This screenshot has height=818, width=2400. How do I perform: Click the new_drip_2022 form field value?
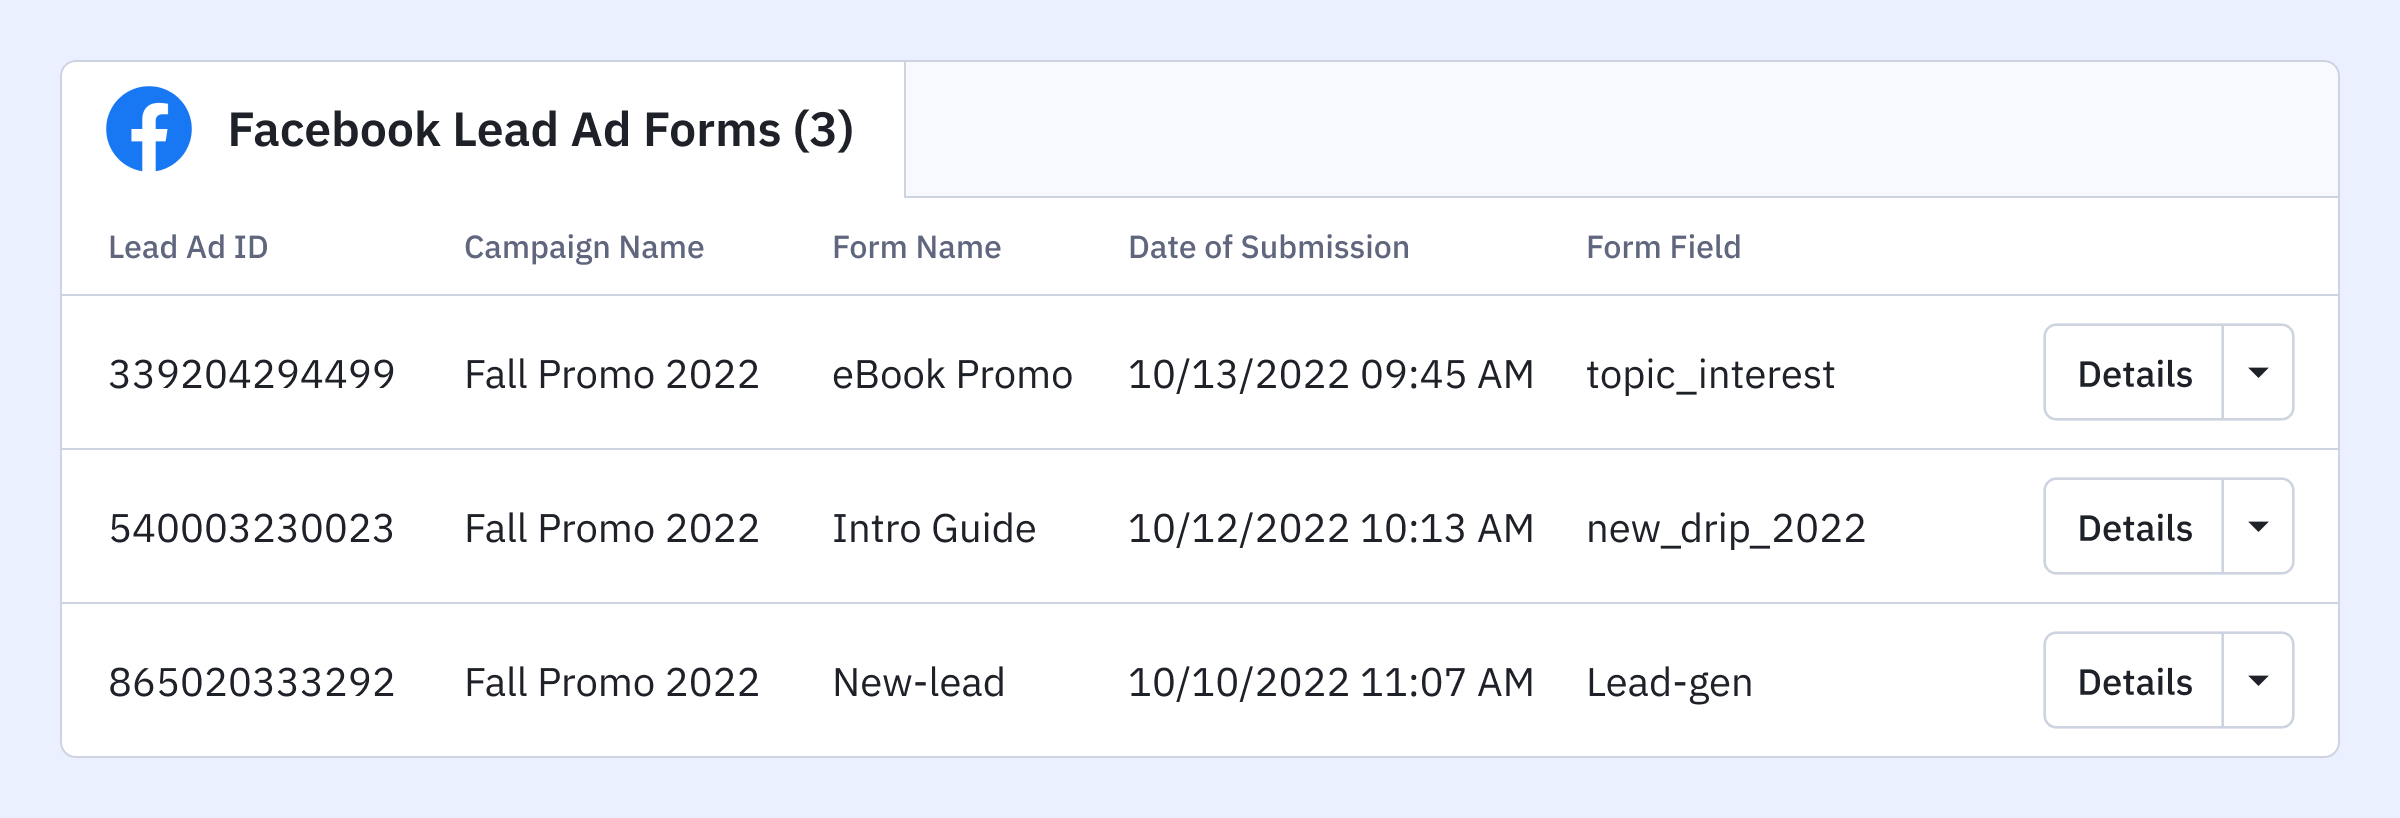click(x=1725, y=528)
